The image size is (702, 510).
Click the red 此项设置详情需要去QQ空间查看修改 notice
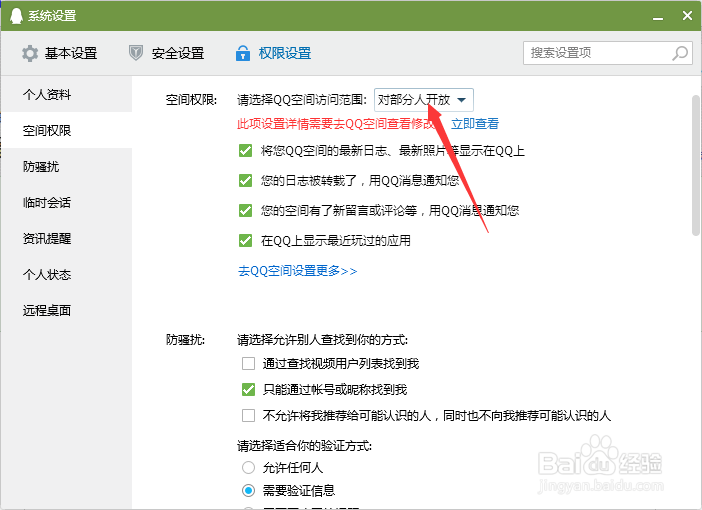point(336,124)
